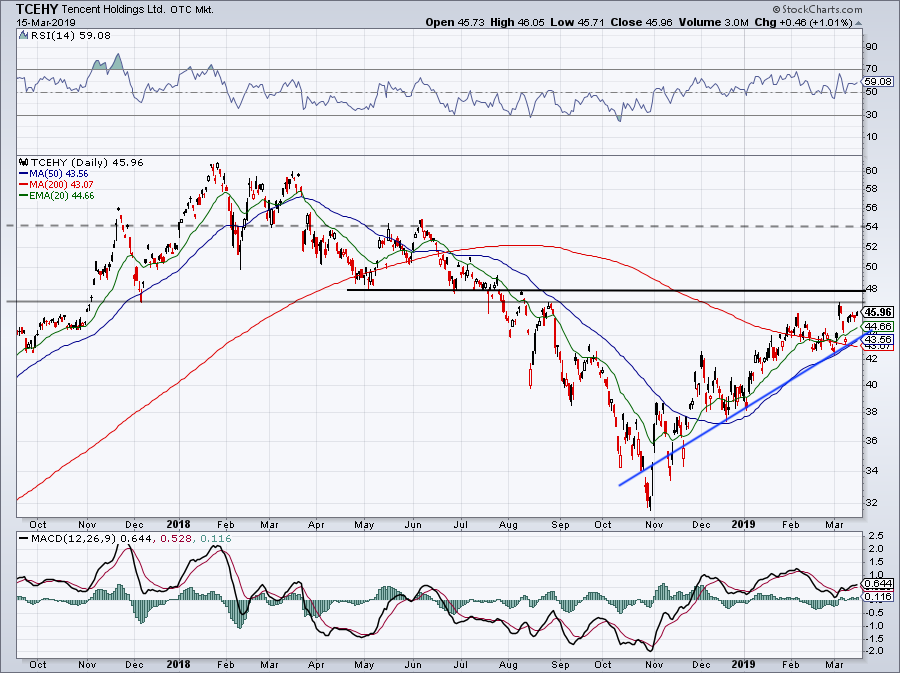
Task: Click the 90 level on the RSI axis
Action: click(x=871, y=46)
